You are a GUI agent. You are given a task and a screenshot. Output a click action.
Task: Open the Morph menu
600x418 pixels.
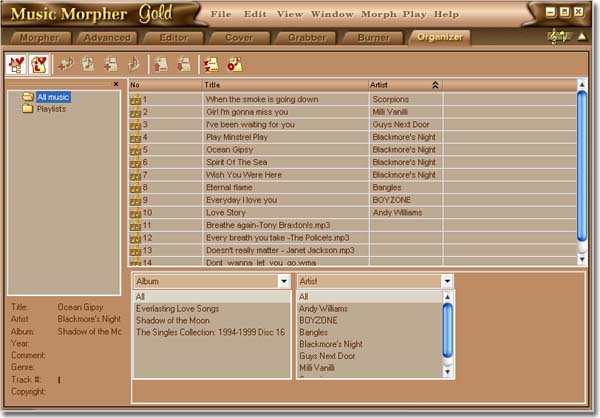pyautogui.click(x=379, y=14)
